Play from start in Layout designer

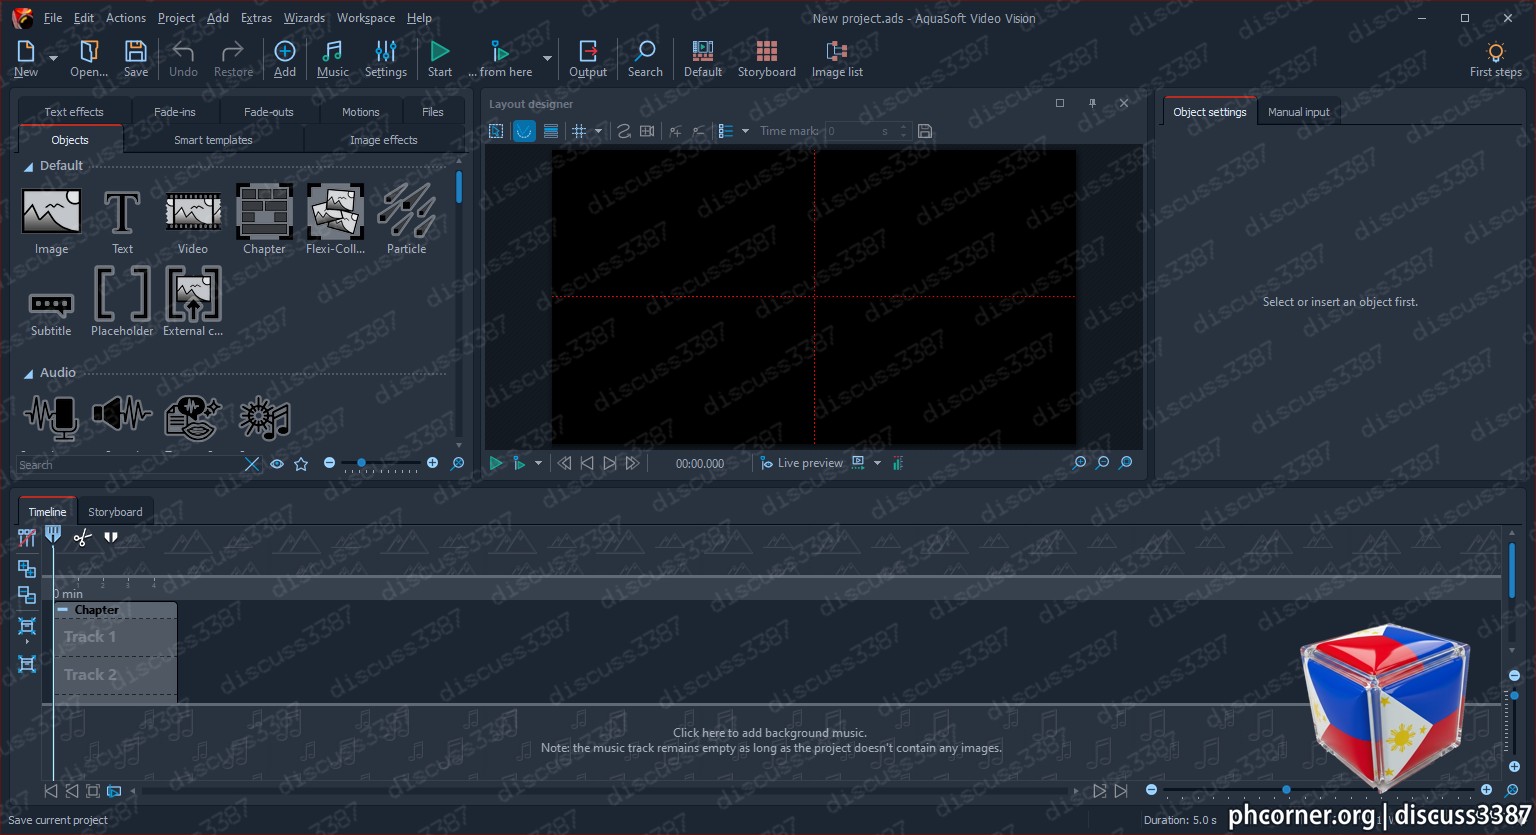pos(495,463)
